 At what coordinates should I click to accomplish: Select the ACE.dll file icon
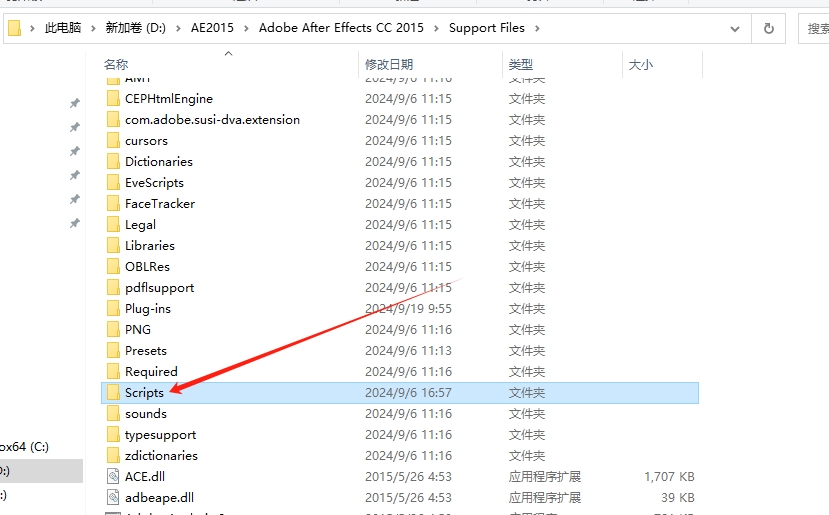pos(113,476)
